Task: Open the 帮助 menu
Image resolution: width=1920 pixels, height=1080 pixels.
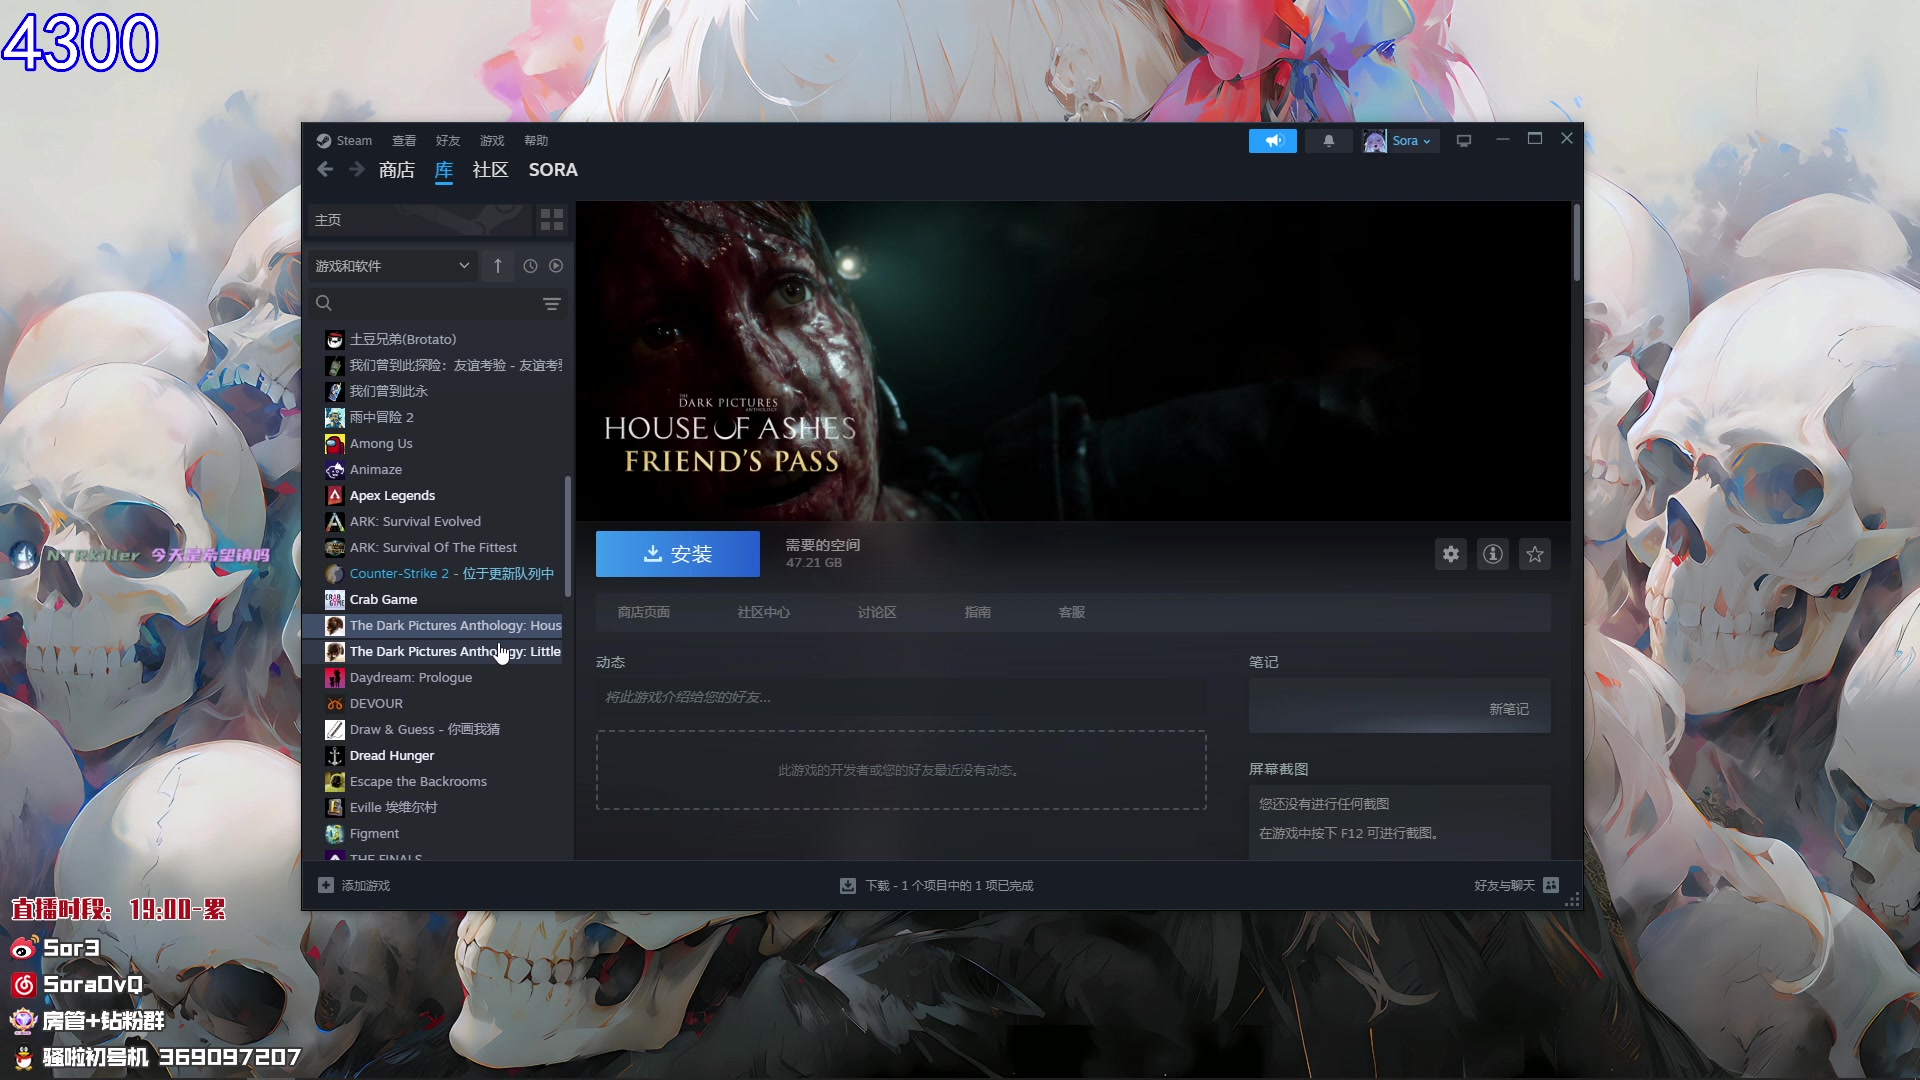Action: (x=536, y=140)
